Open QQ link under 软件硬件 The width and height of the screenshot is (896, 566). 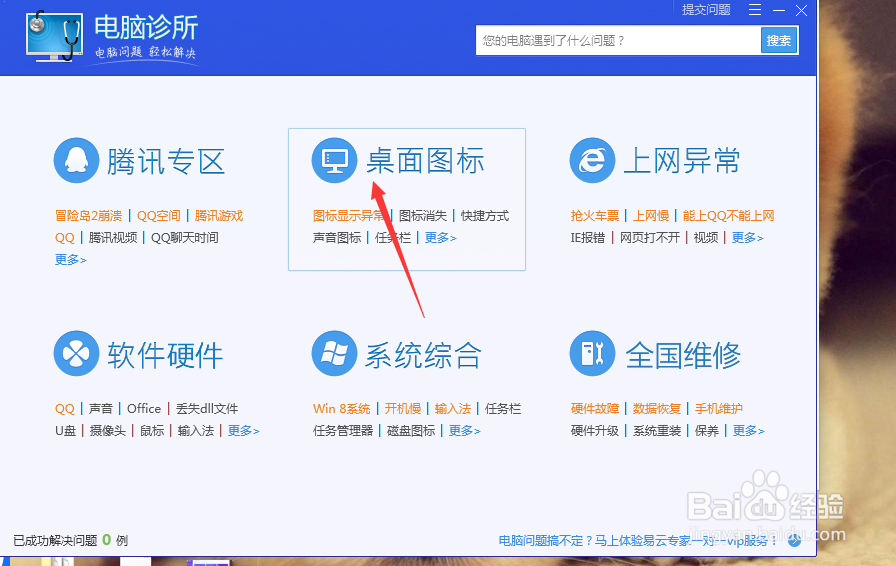pyautogui.click(x=65, y=409)
